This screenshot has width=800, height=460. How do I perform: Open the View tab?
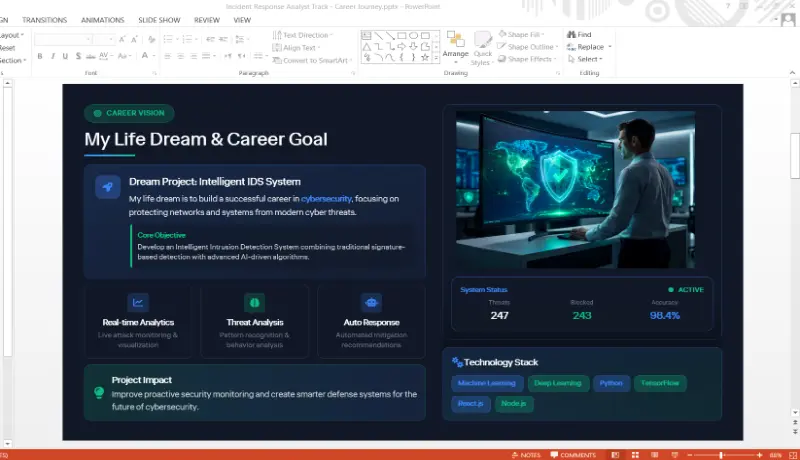pos(242,20)
